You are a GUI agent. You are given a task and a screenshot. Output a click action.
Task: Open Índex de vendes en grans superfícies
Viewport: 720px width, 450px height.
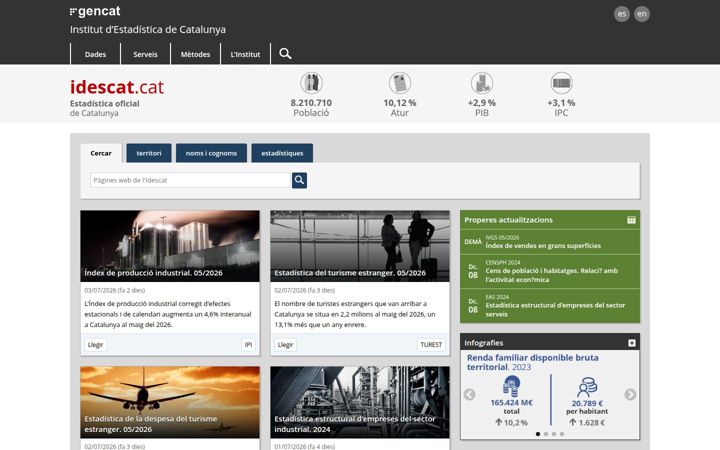pos(543,246)
